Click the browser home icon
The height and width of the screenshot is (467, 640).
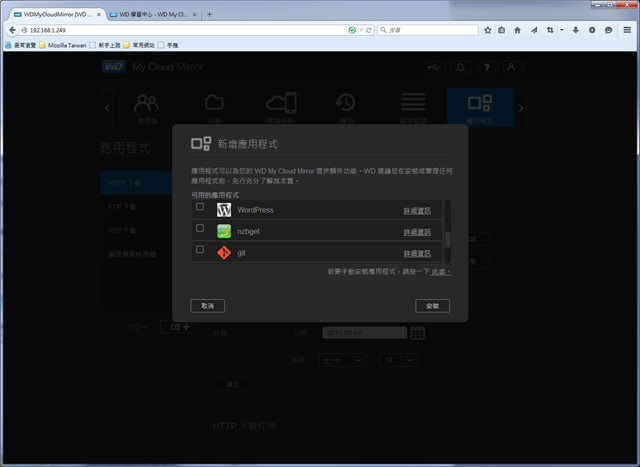click(517, 30)
